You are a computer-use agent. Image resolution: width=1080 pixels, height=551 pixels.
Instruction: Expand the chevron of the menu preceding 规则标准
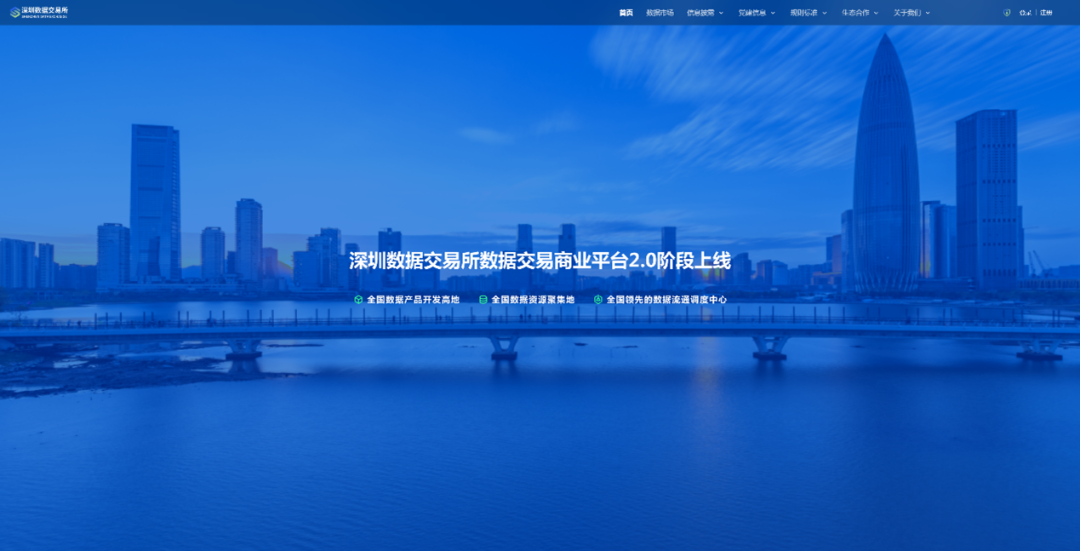coord(773,12)
